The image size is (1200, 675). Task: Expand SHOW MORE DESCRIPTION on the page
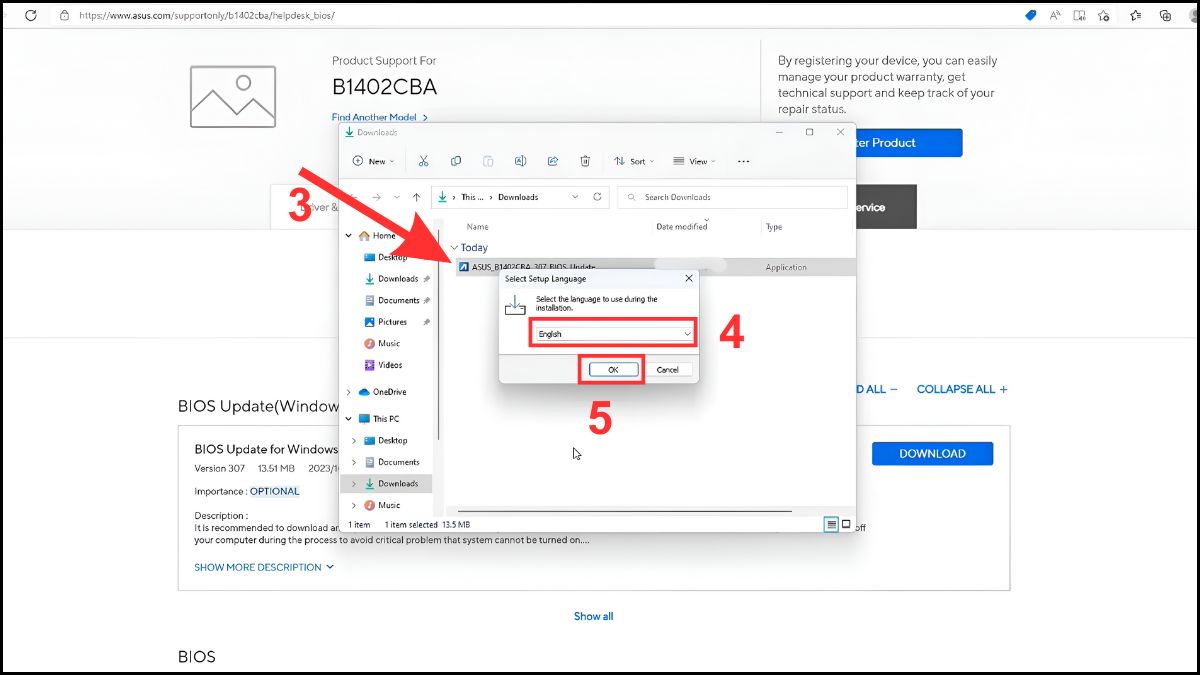264,567
